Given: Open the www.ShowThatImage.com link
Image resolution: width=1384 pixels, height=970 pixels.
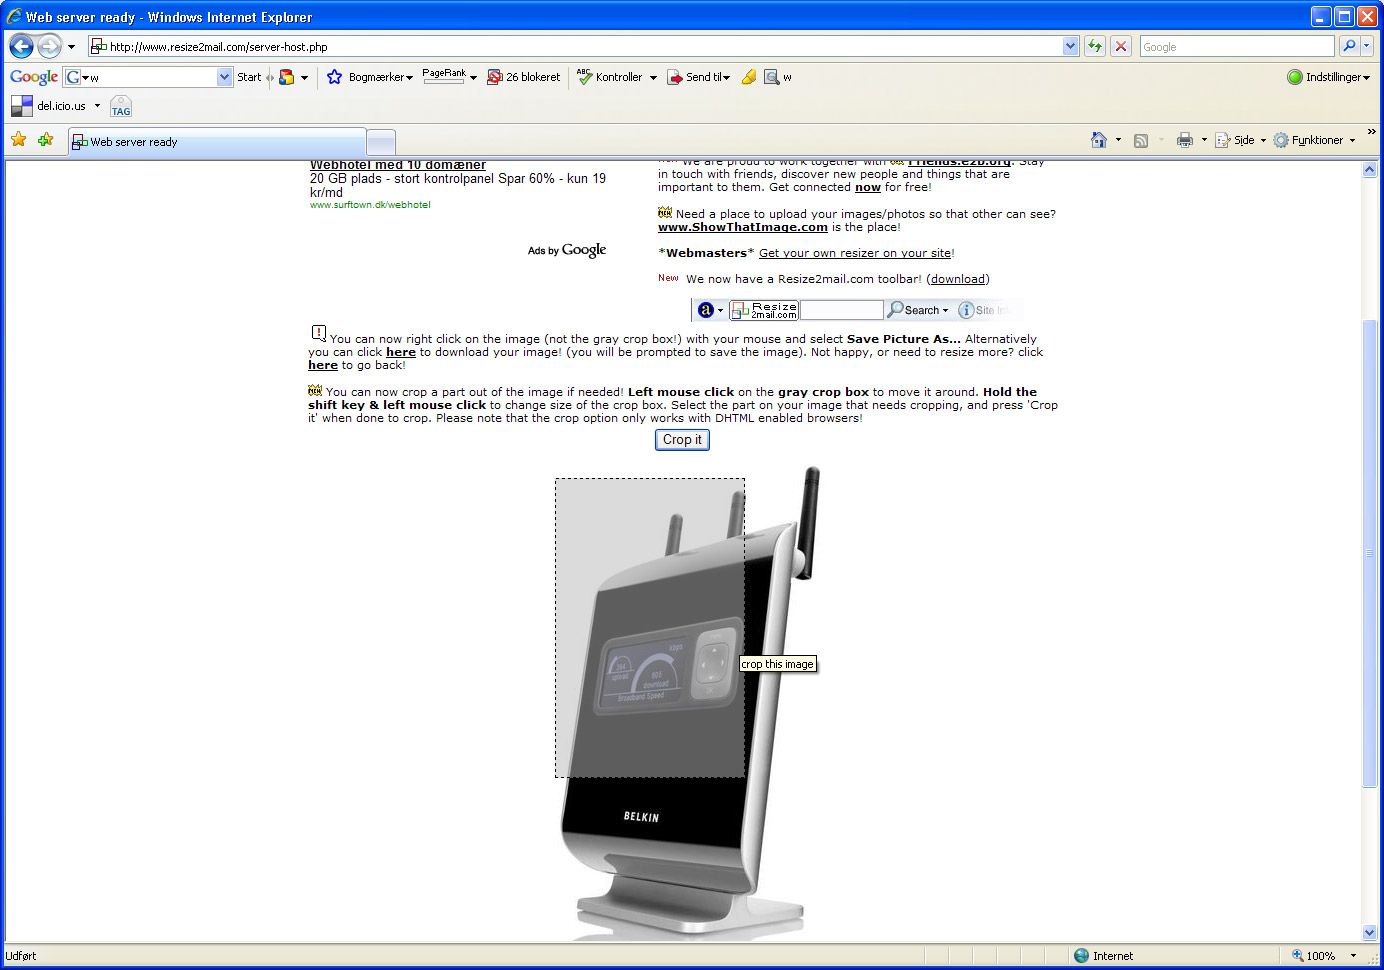Looking at the screenshot, I should coord(743,227).
